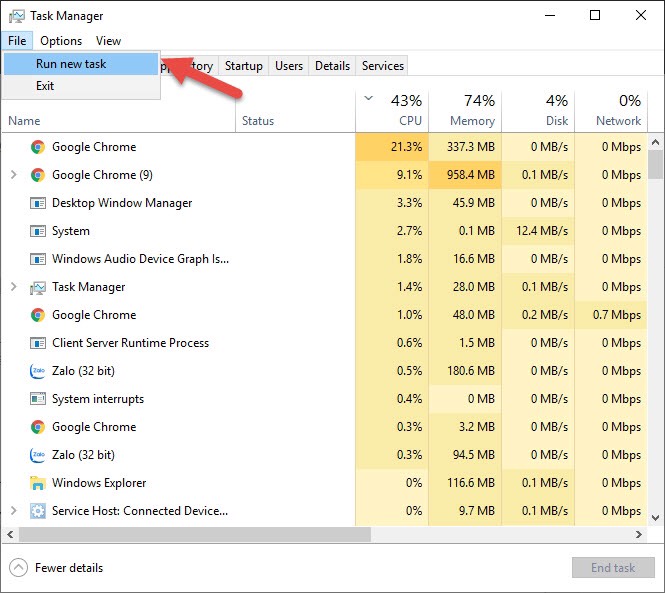Click the Windows Explorer folder icon
Viewport: 665px width, 593px height.
tap(38, 483)
